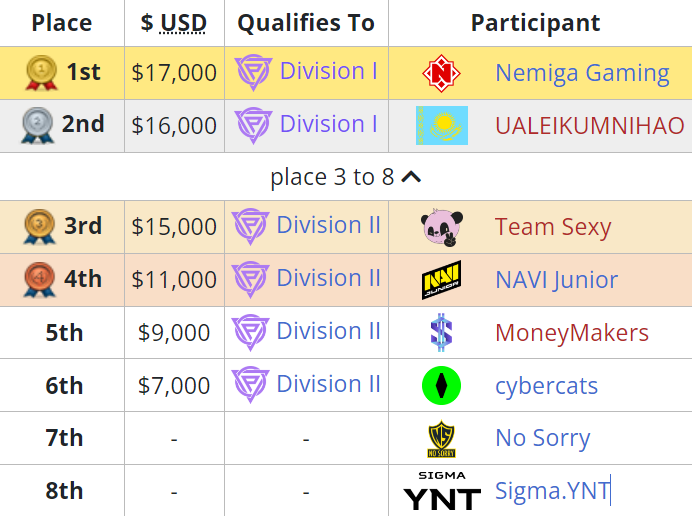Click the Kazakhstan flag icon
The width and height of the screenshot is (692, 516).
[x=442, y=125]
